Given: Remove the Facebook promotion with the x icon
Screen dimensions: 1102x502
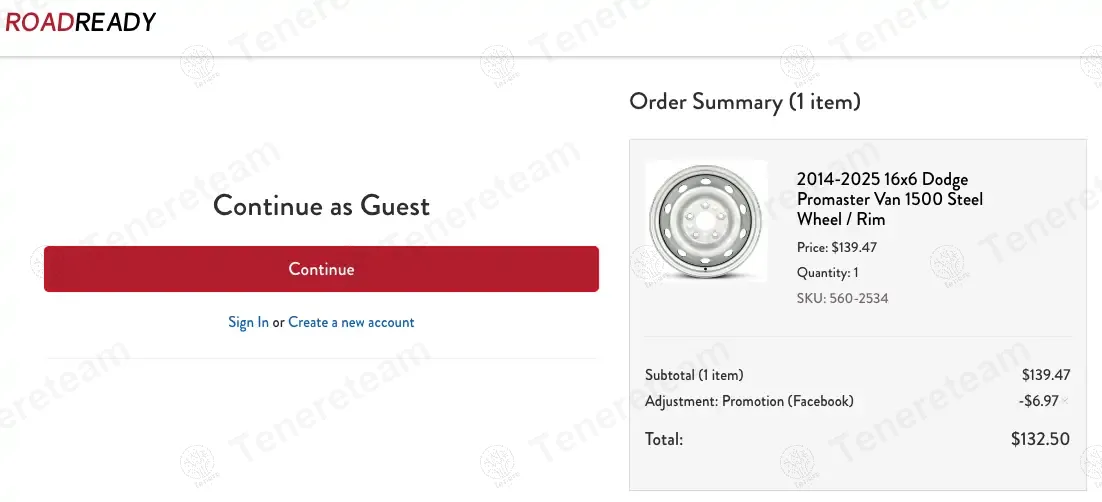Looking at the screenshot, I should (1065, 402).
